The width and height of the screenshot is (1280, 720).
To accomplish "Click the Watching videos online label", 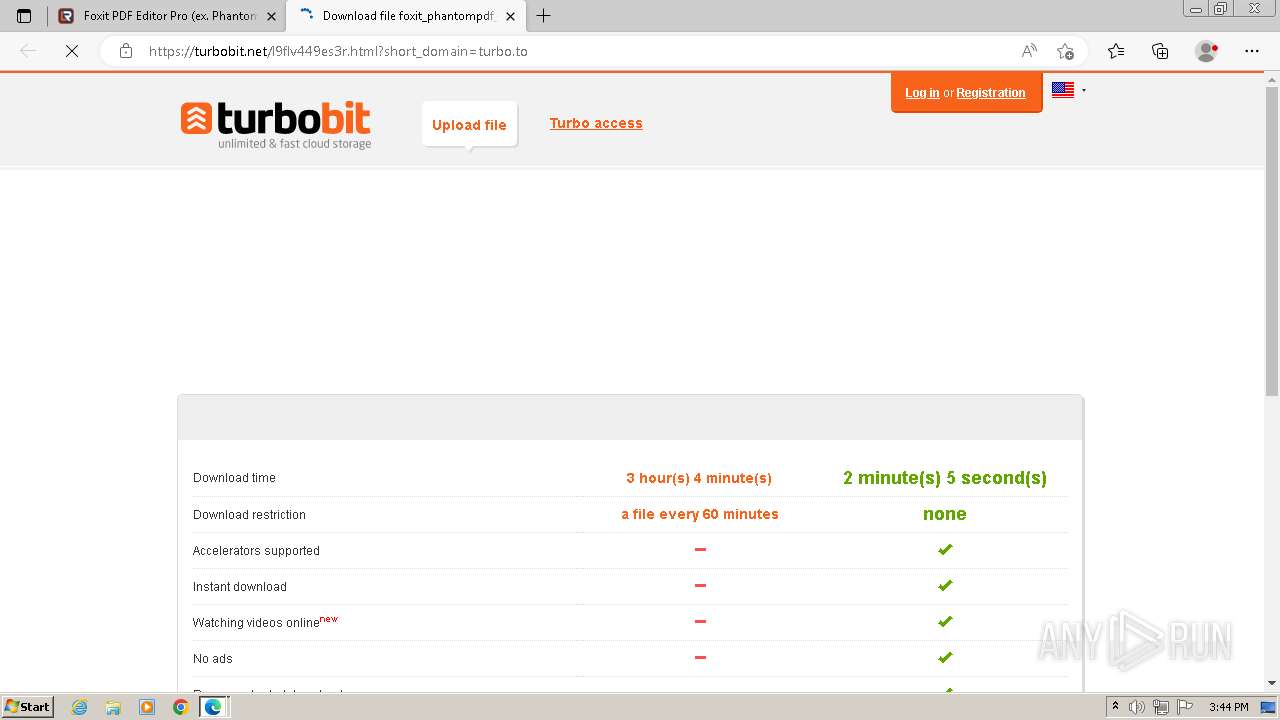I will tap(256, 622).
